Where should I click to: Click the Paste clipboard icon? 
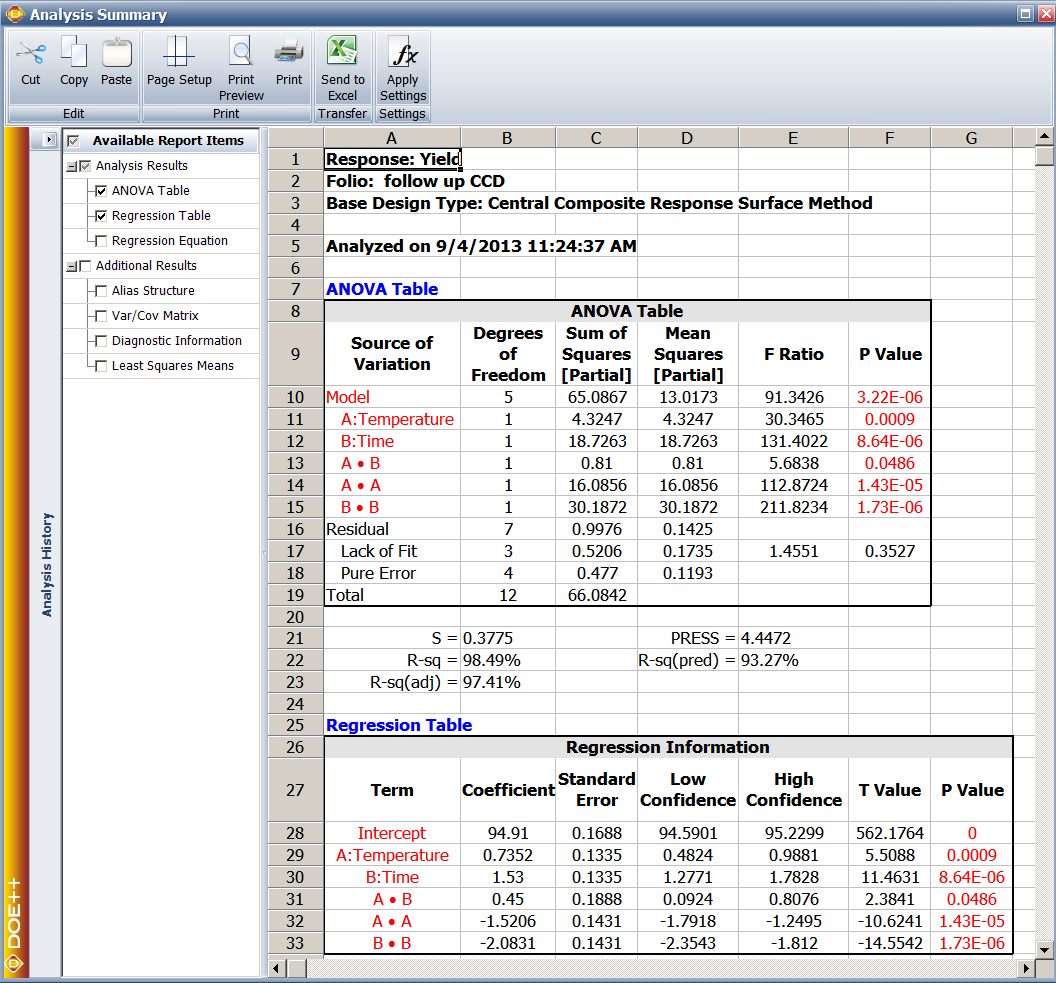[x=117, y=53]
